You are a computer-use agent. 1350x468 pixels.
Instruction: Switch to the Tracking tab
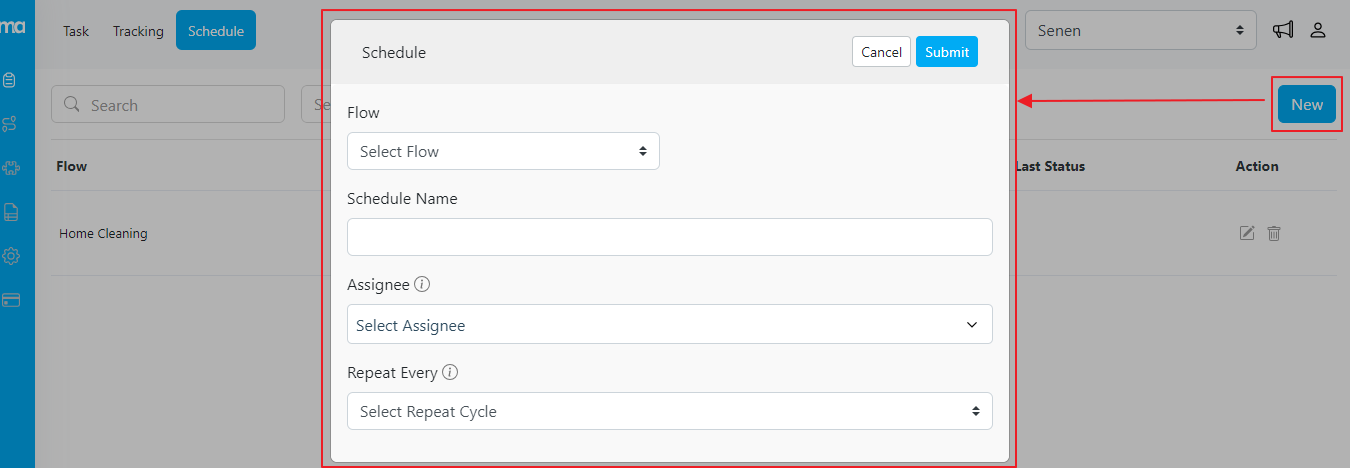(x=138, y=31)
